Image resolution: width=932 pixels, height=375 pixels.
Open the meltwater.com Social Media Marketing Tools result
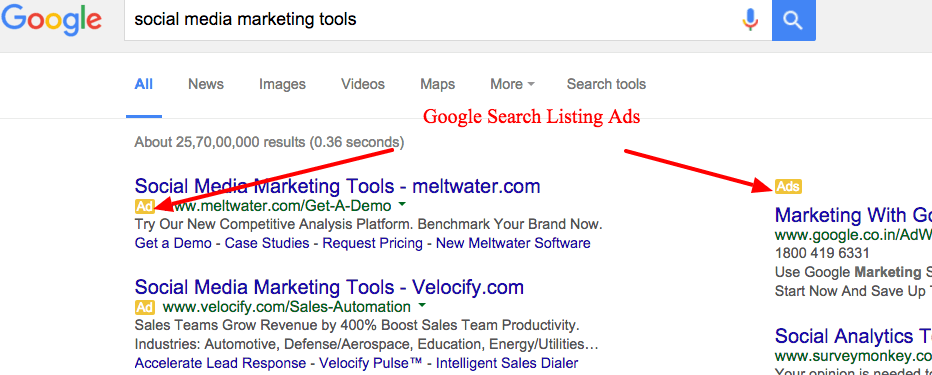click(337, 186)
